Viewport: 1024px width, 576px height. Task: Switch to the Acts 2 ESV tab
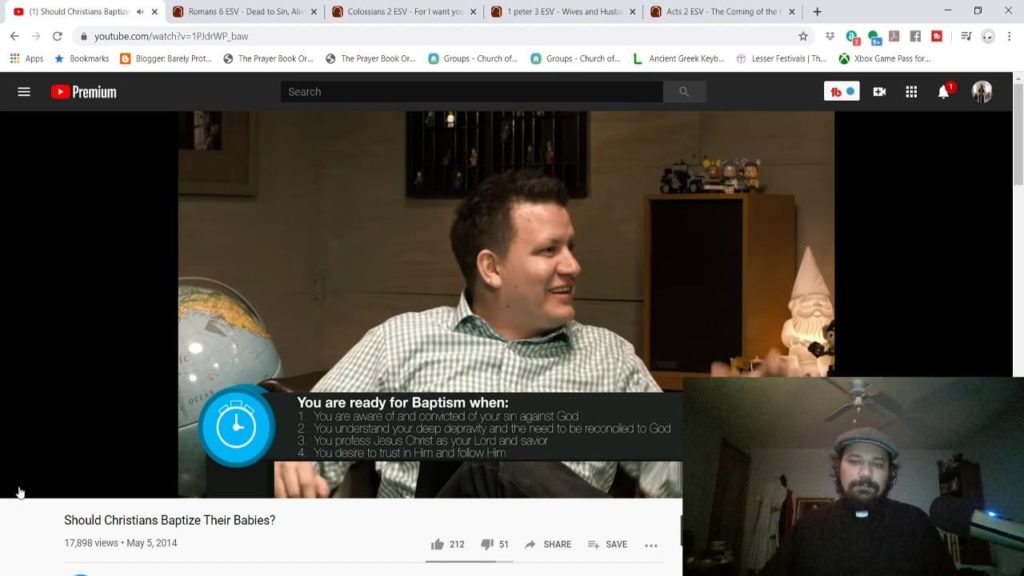[720, 12]
